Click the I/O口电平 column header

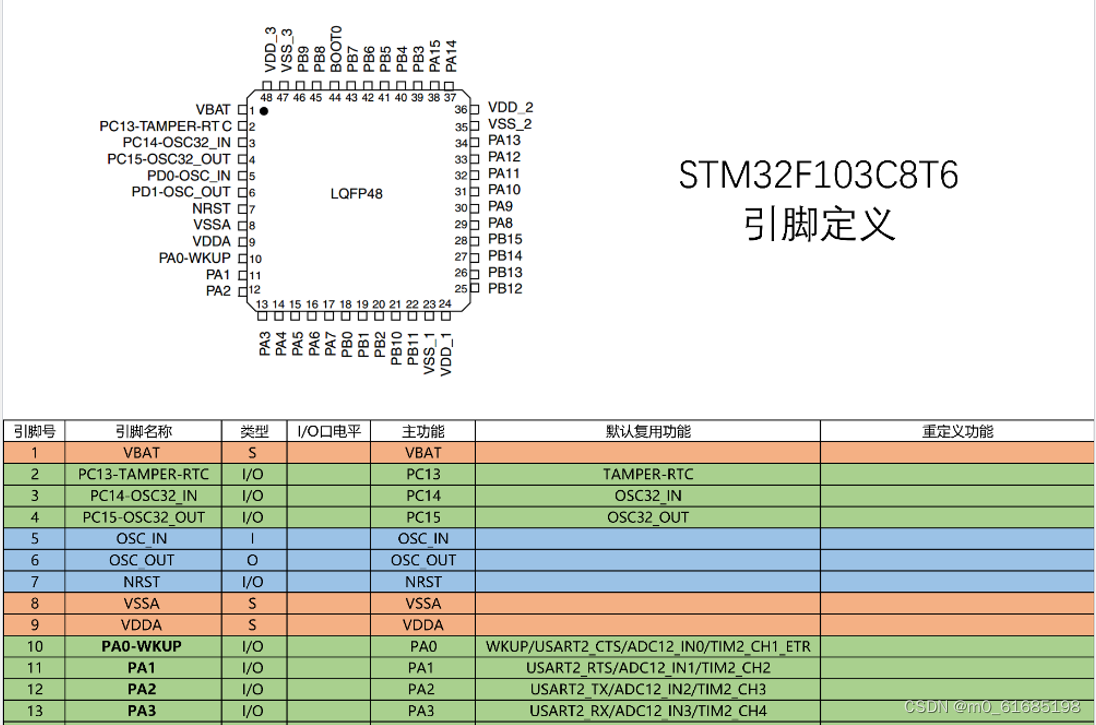329,431
